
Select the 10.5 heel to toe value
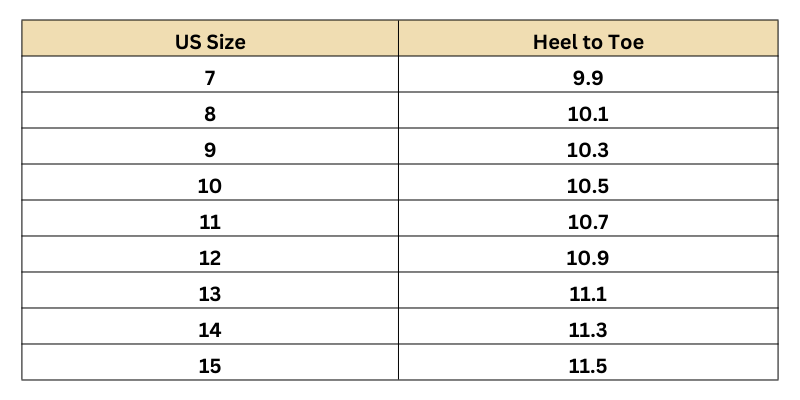(588, 186)
